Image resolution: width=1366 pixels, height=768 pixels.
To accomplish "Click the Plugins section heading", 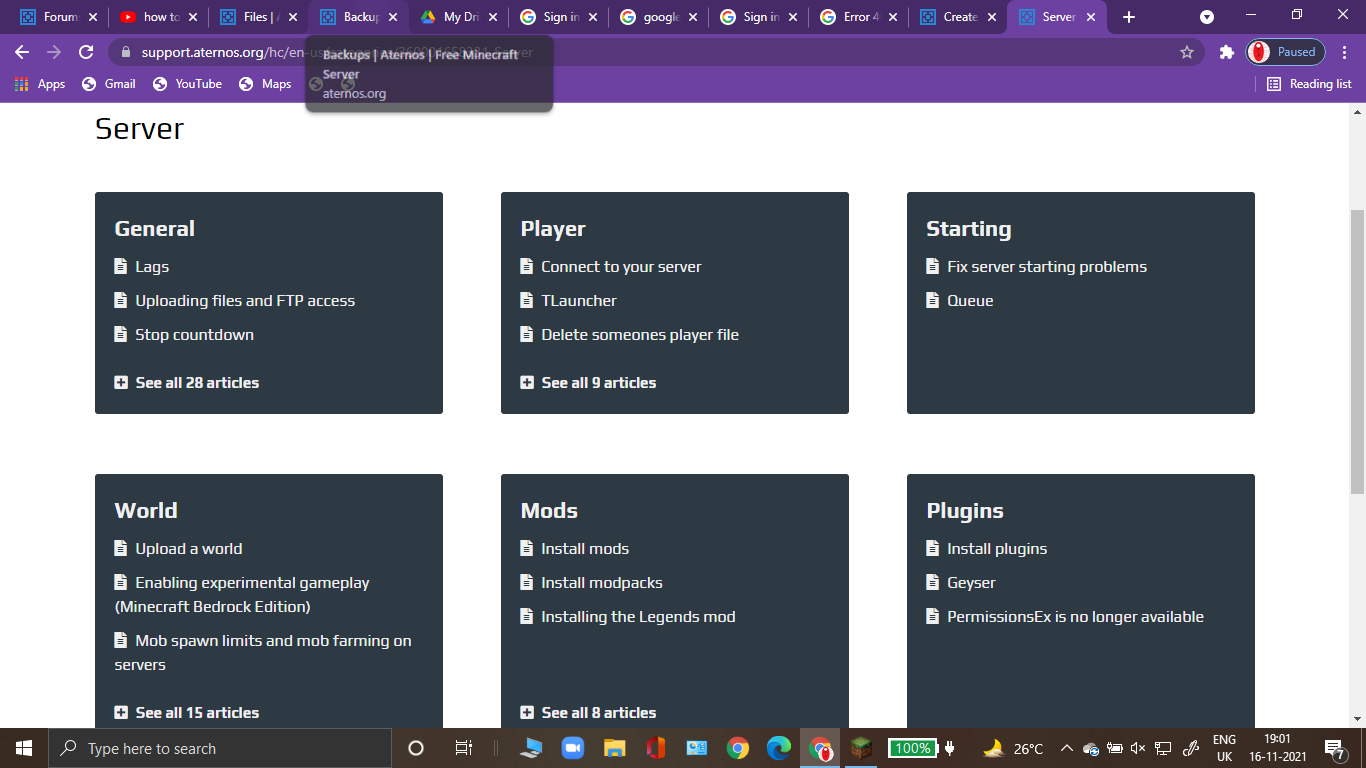I will coord(965,511).
